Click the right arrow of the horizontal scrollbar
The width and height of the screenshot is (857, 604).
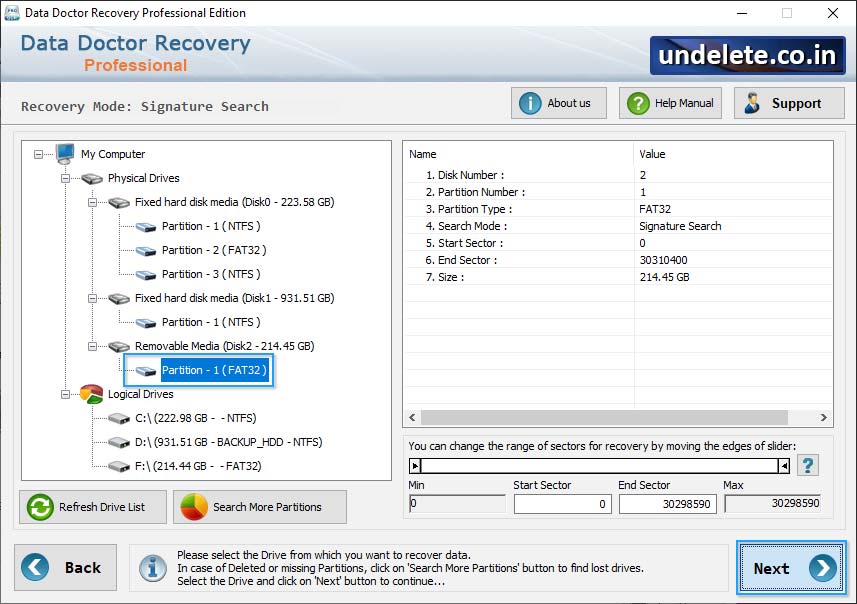[822, 418]
